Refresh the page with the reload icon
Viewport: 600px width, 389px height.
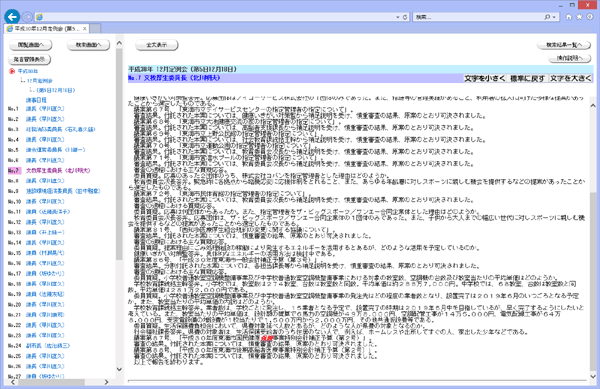[x=405, y=17]
